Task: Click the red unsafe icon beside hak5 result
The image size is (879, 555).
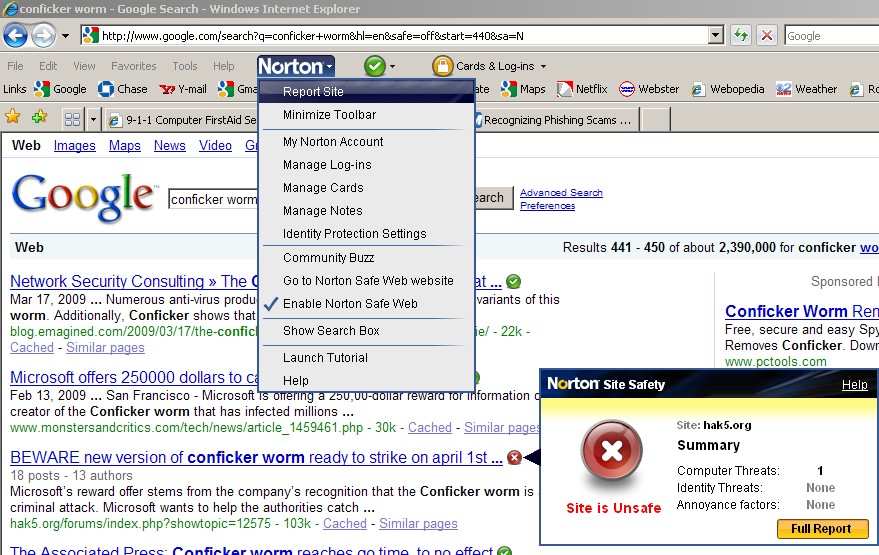Action: click(x=514, y=458)
